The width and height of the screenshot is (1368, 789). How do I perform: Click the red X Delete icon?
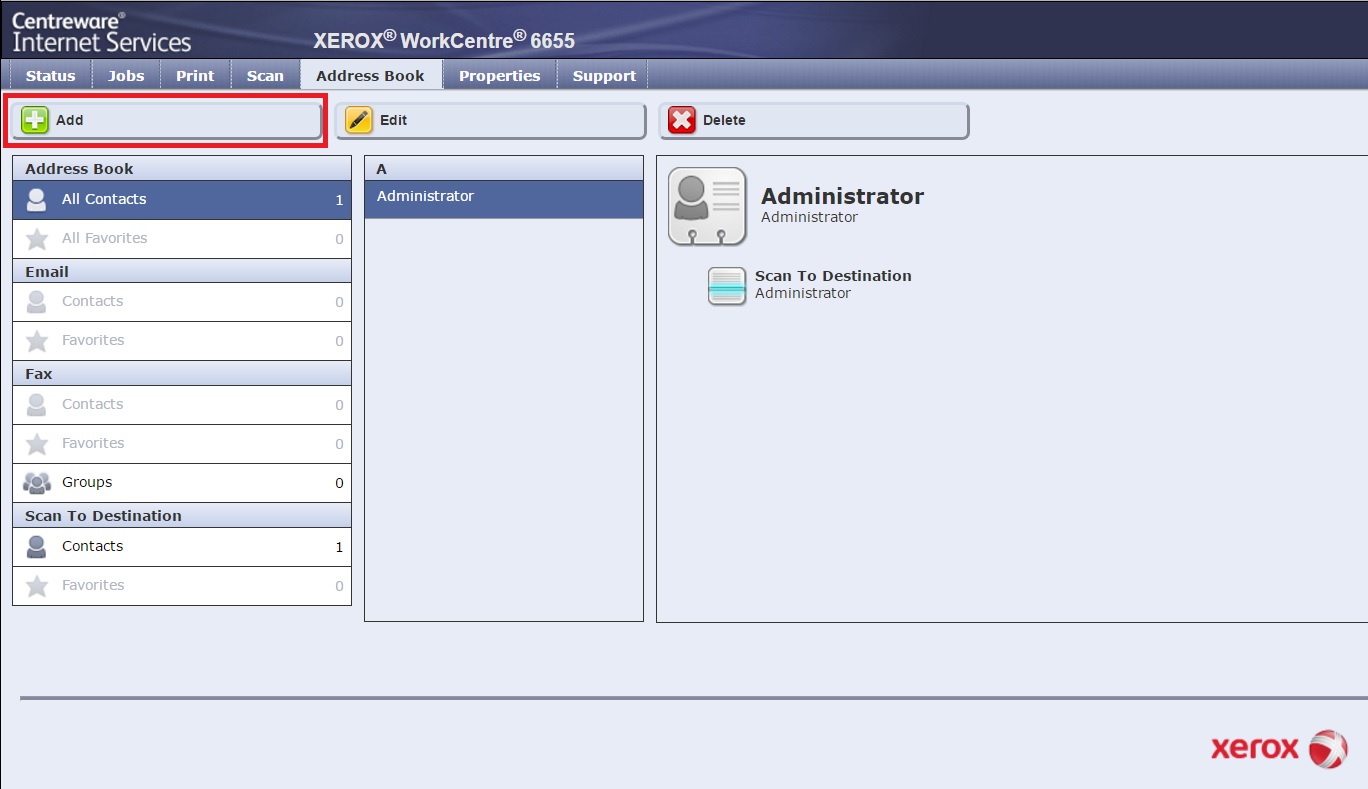(x=682, y=120)
